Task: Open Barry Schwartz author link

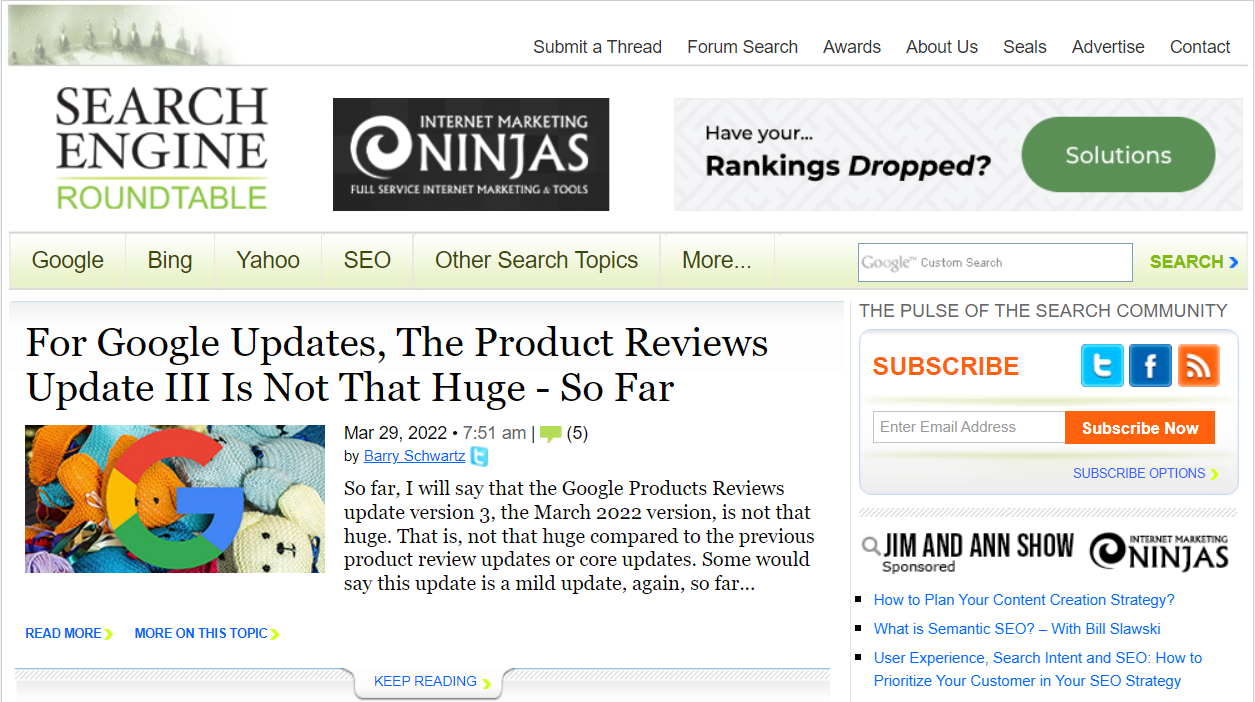Action: click(414, 456)
